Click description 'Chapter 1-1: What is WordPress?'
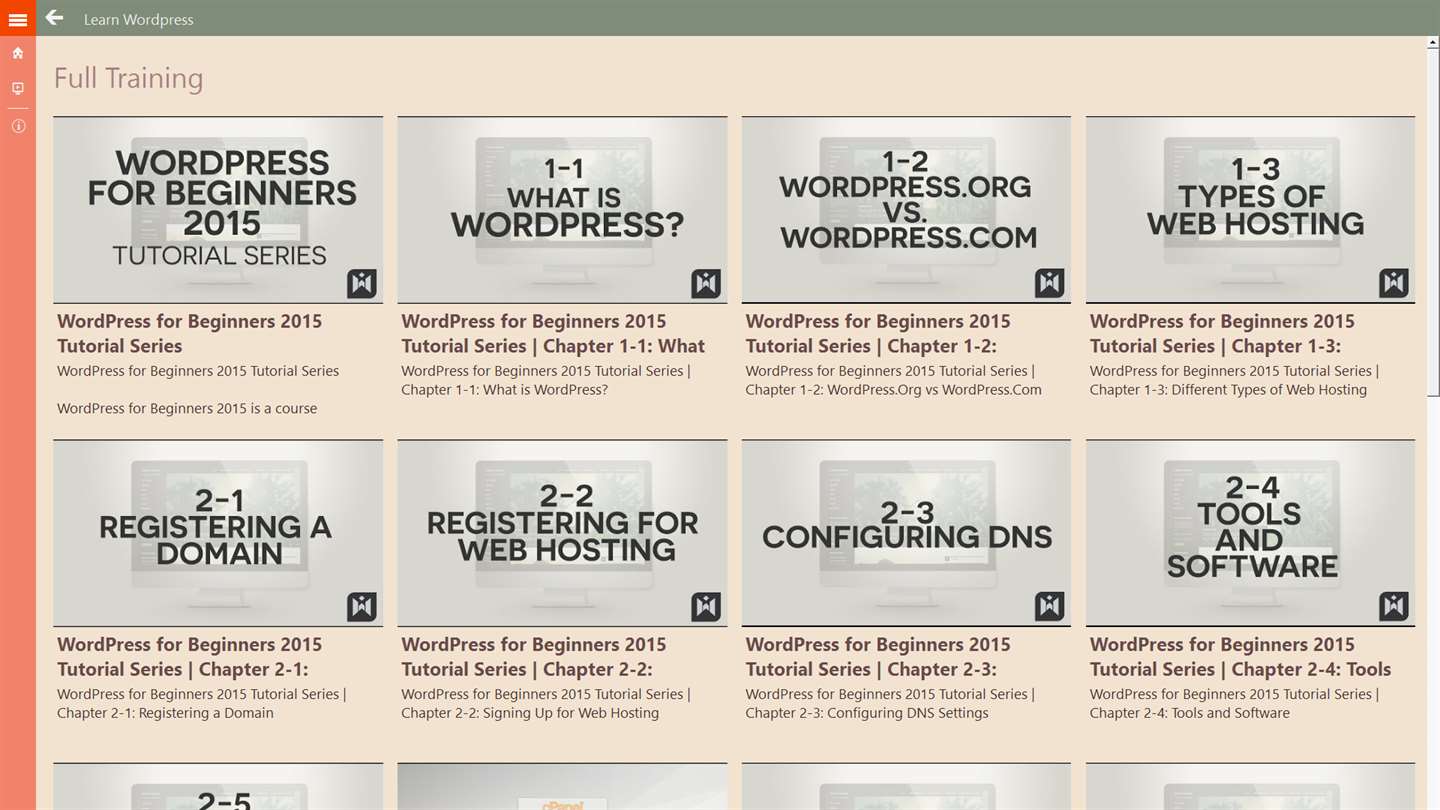1440x810 pixels. [505, 390]
